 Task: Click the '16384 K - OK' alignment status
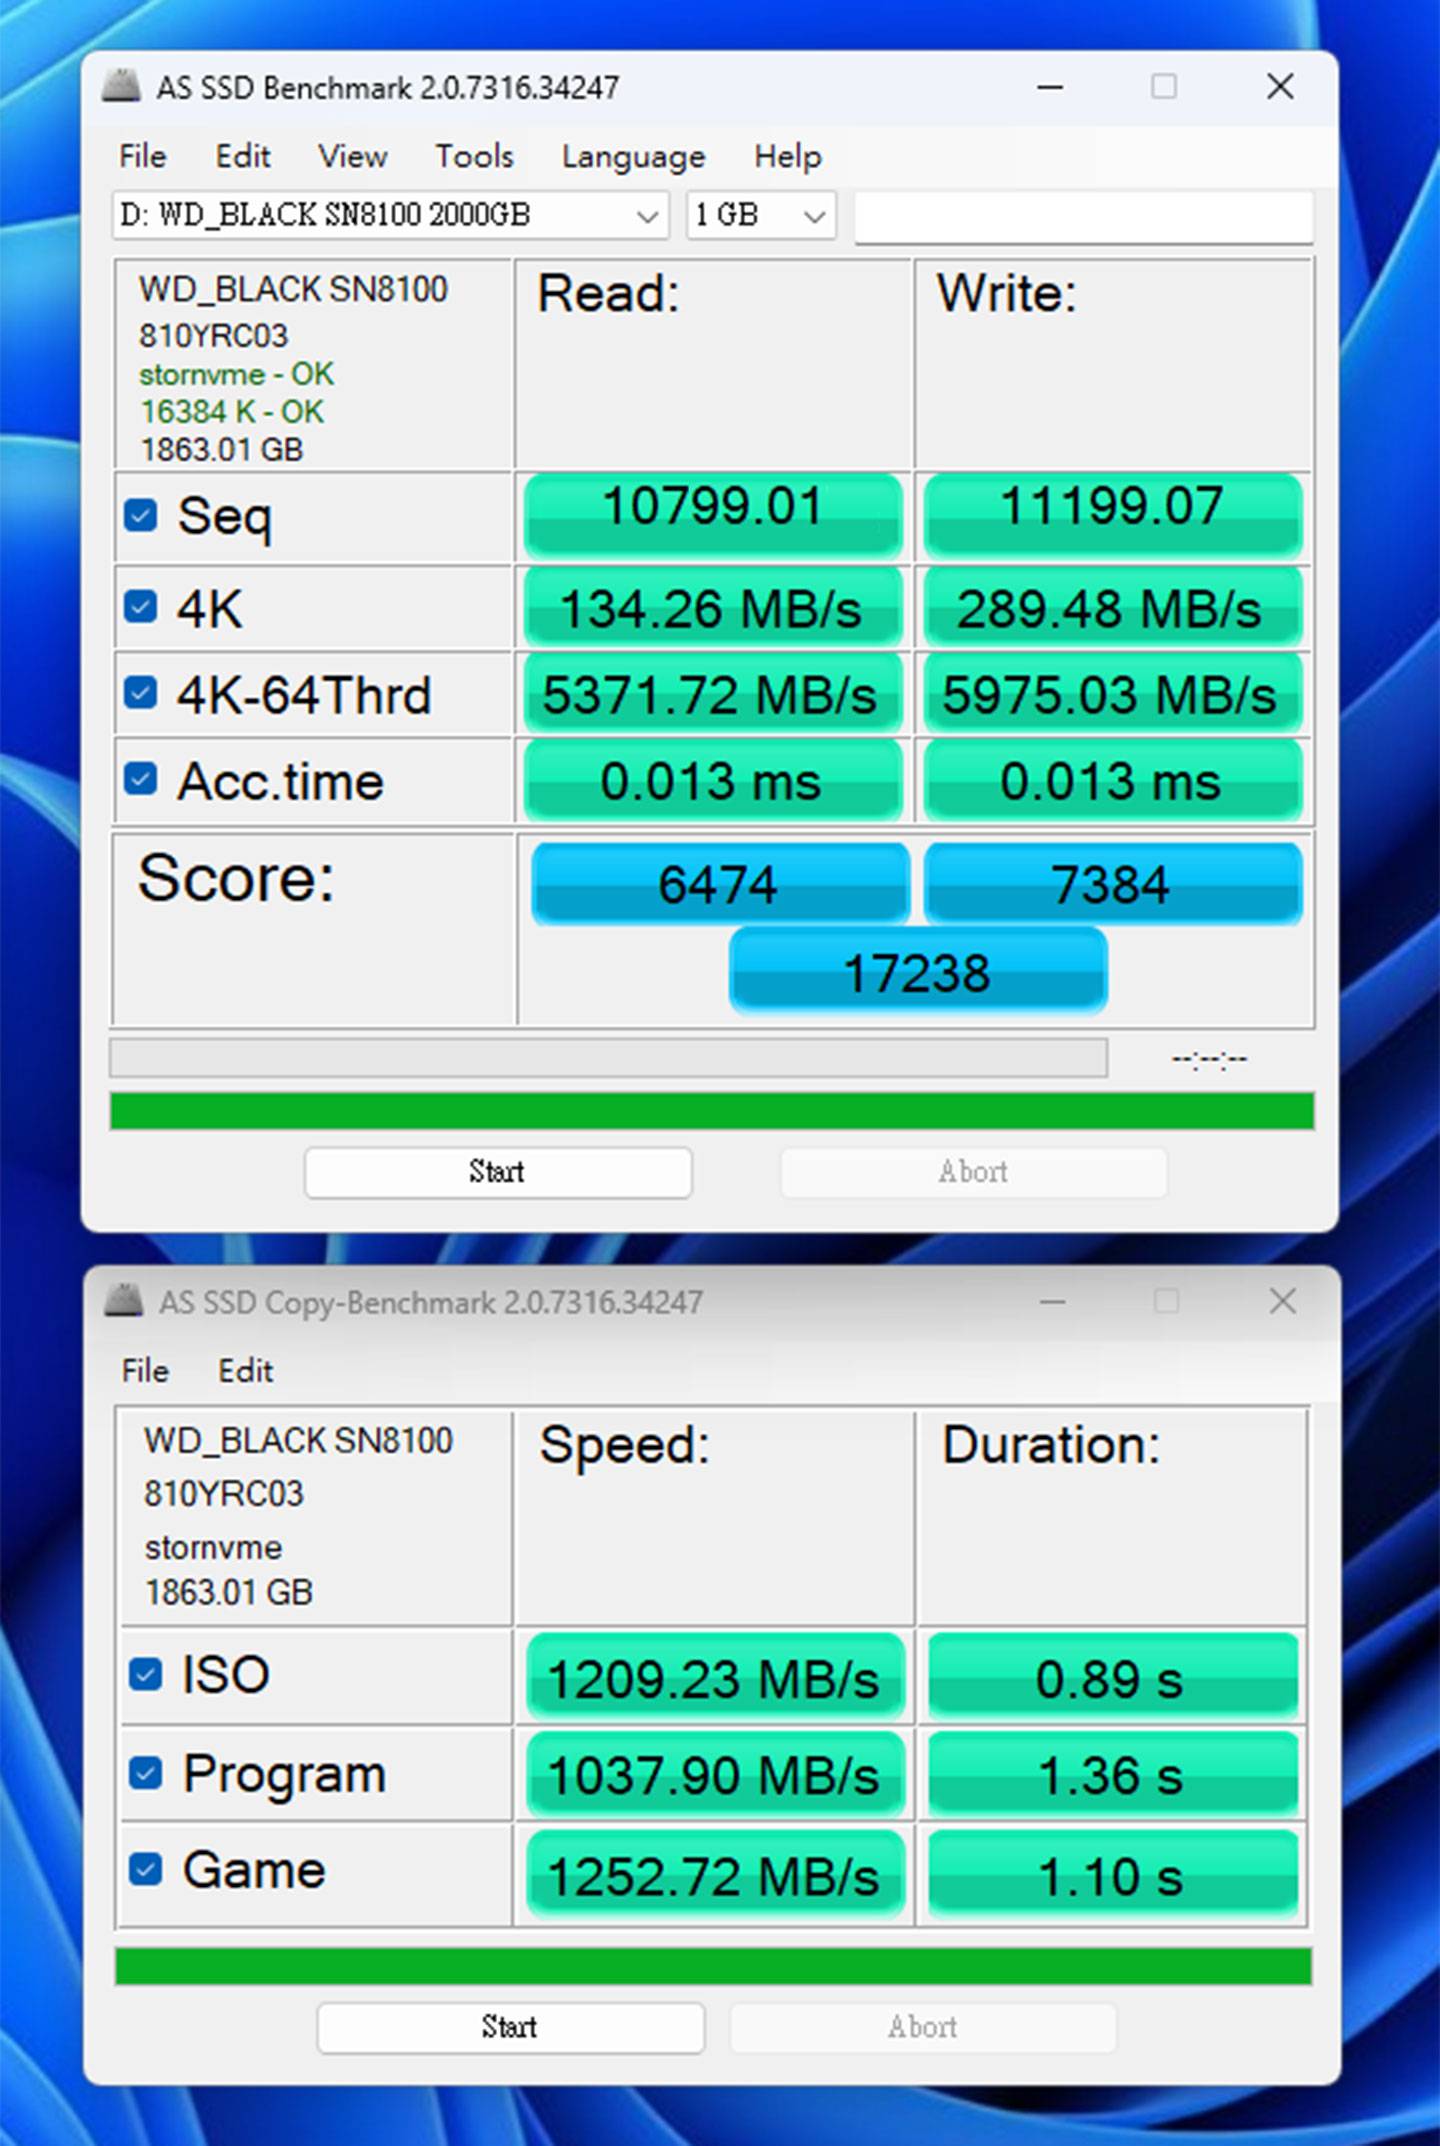(x=232, y=412)
